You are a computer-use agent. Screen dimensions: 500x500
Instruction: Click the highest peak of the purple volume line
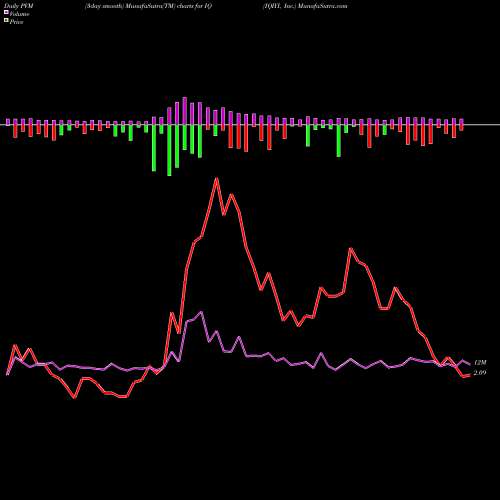tap(201, 312)
